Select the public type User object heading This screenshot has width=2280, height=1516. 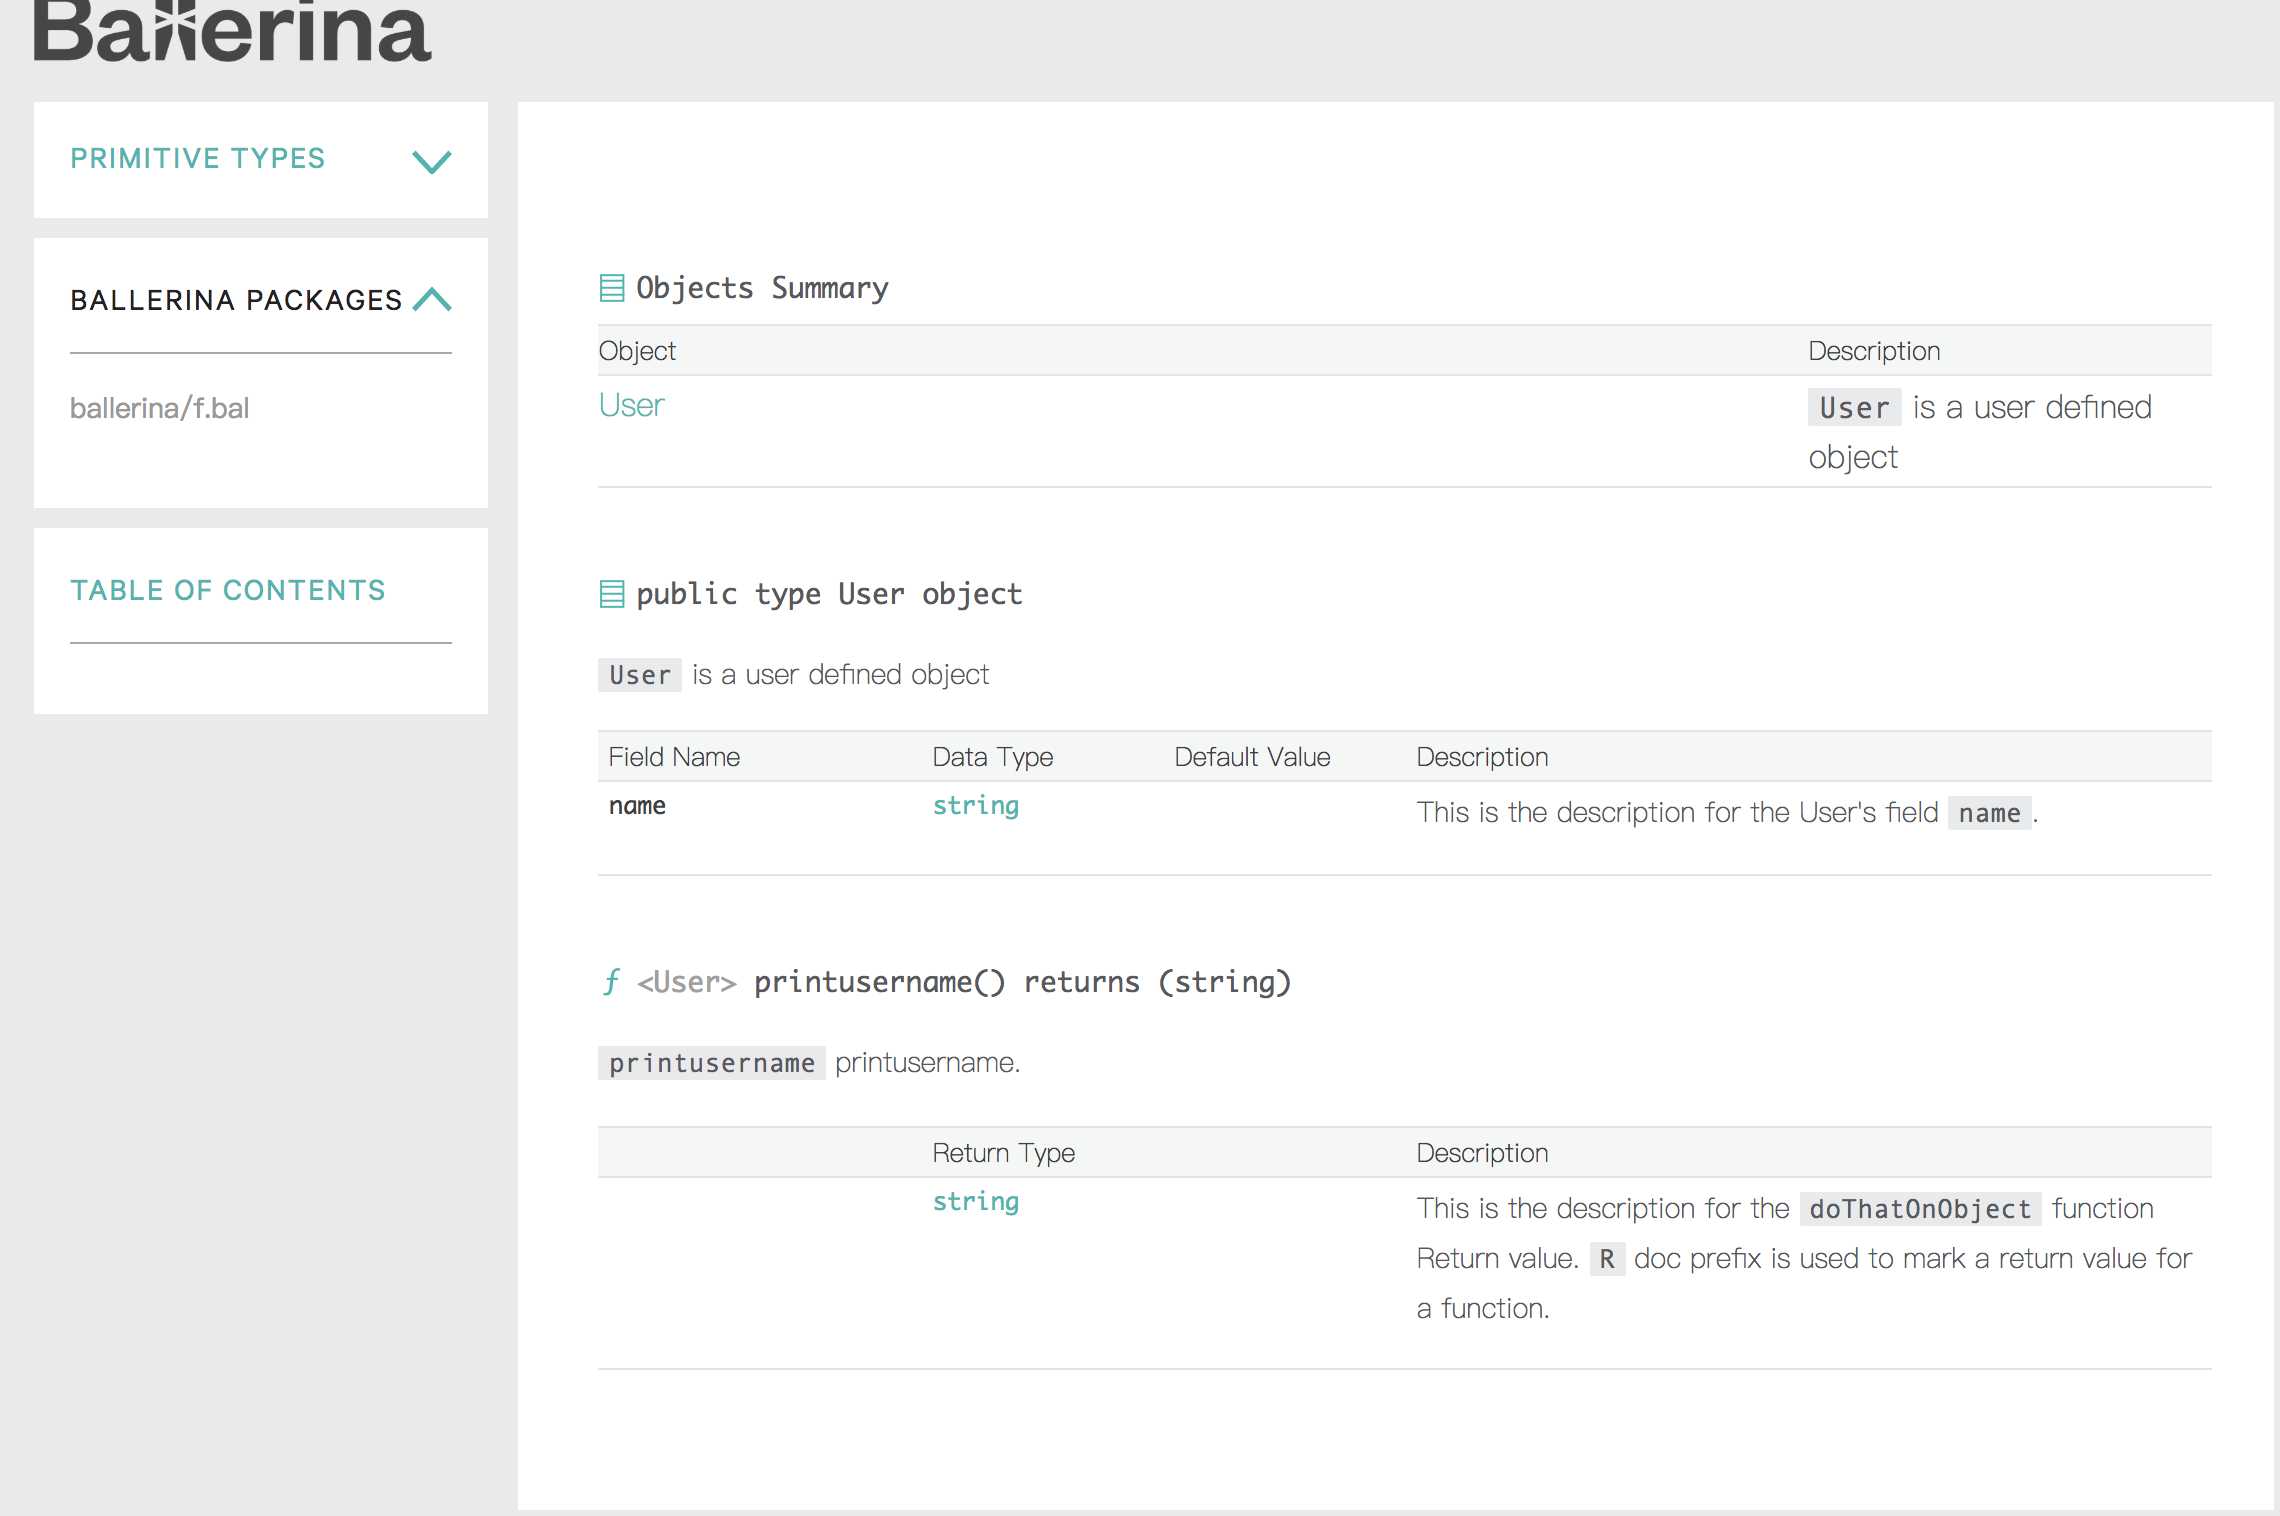[829, 594]
